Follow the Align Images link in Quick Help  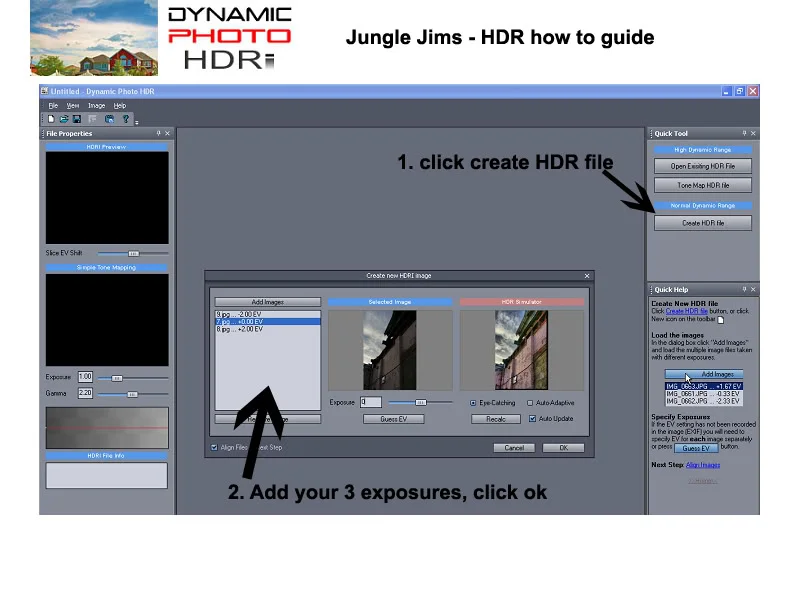pos(703,465)
